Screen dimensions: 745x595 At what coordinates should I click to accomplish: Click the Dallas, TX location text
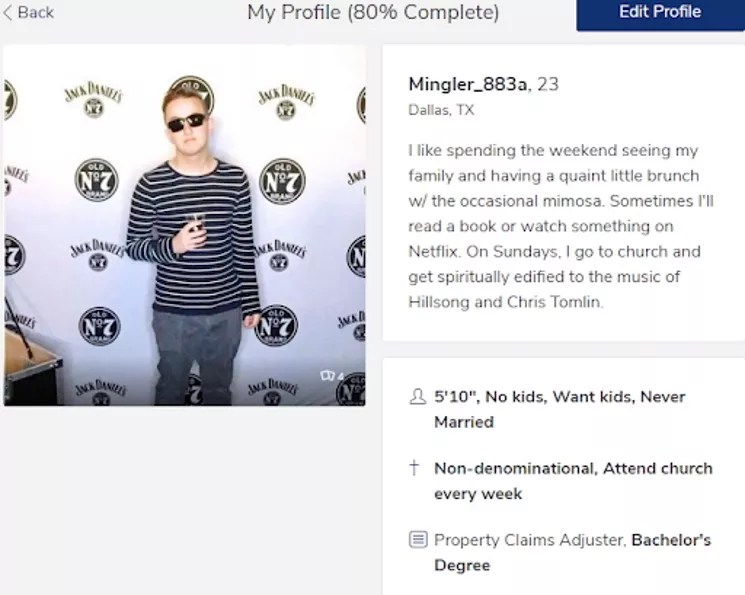pos(441,110)
